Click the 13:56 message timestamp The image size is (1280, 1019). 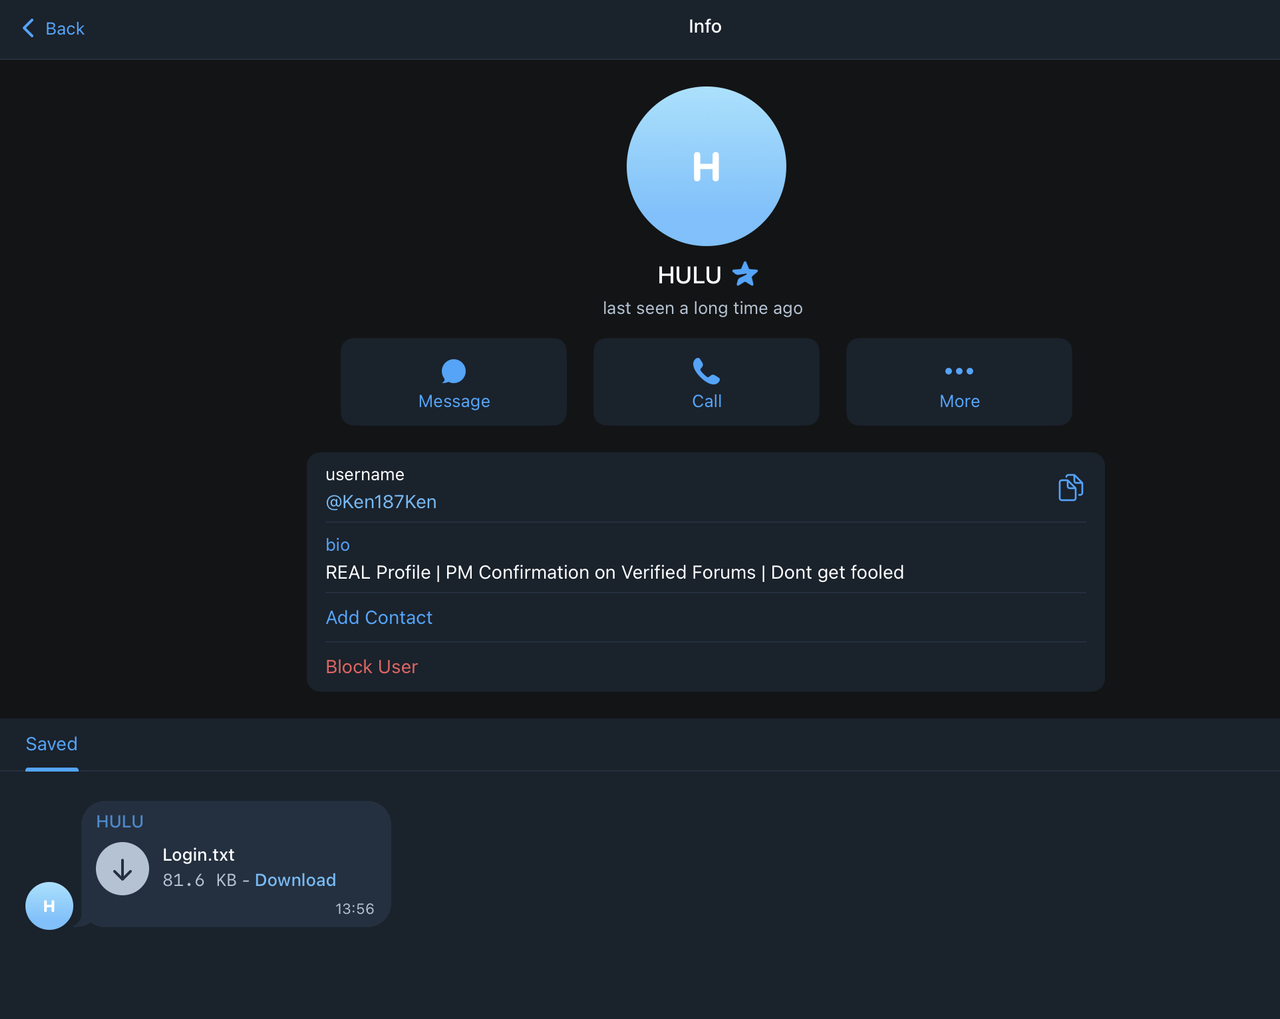[x=355, y=909]
